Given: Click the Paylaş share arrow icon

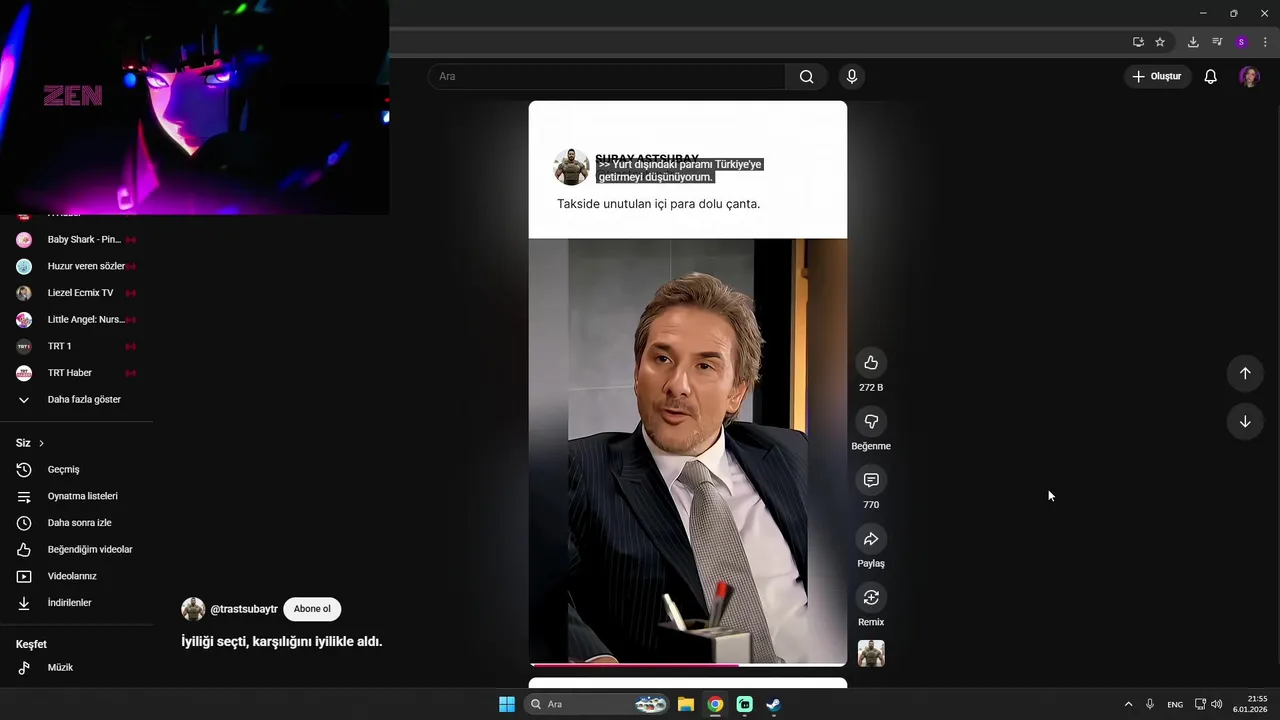Looking at the screenshot, I should (x=871, y=539).
